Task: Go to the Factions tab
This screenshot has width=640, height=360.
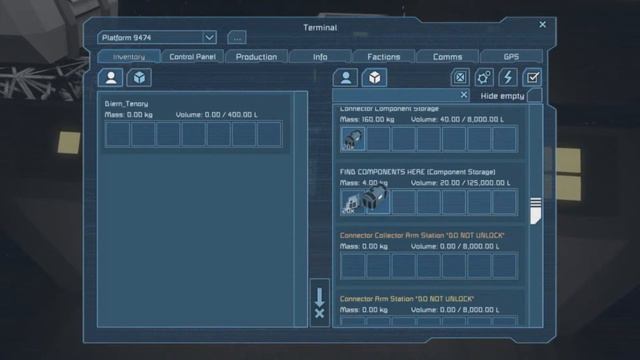Action: pyautogui.click(x=384, y=57)
